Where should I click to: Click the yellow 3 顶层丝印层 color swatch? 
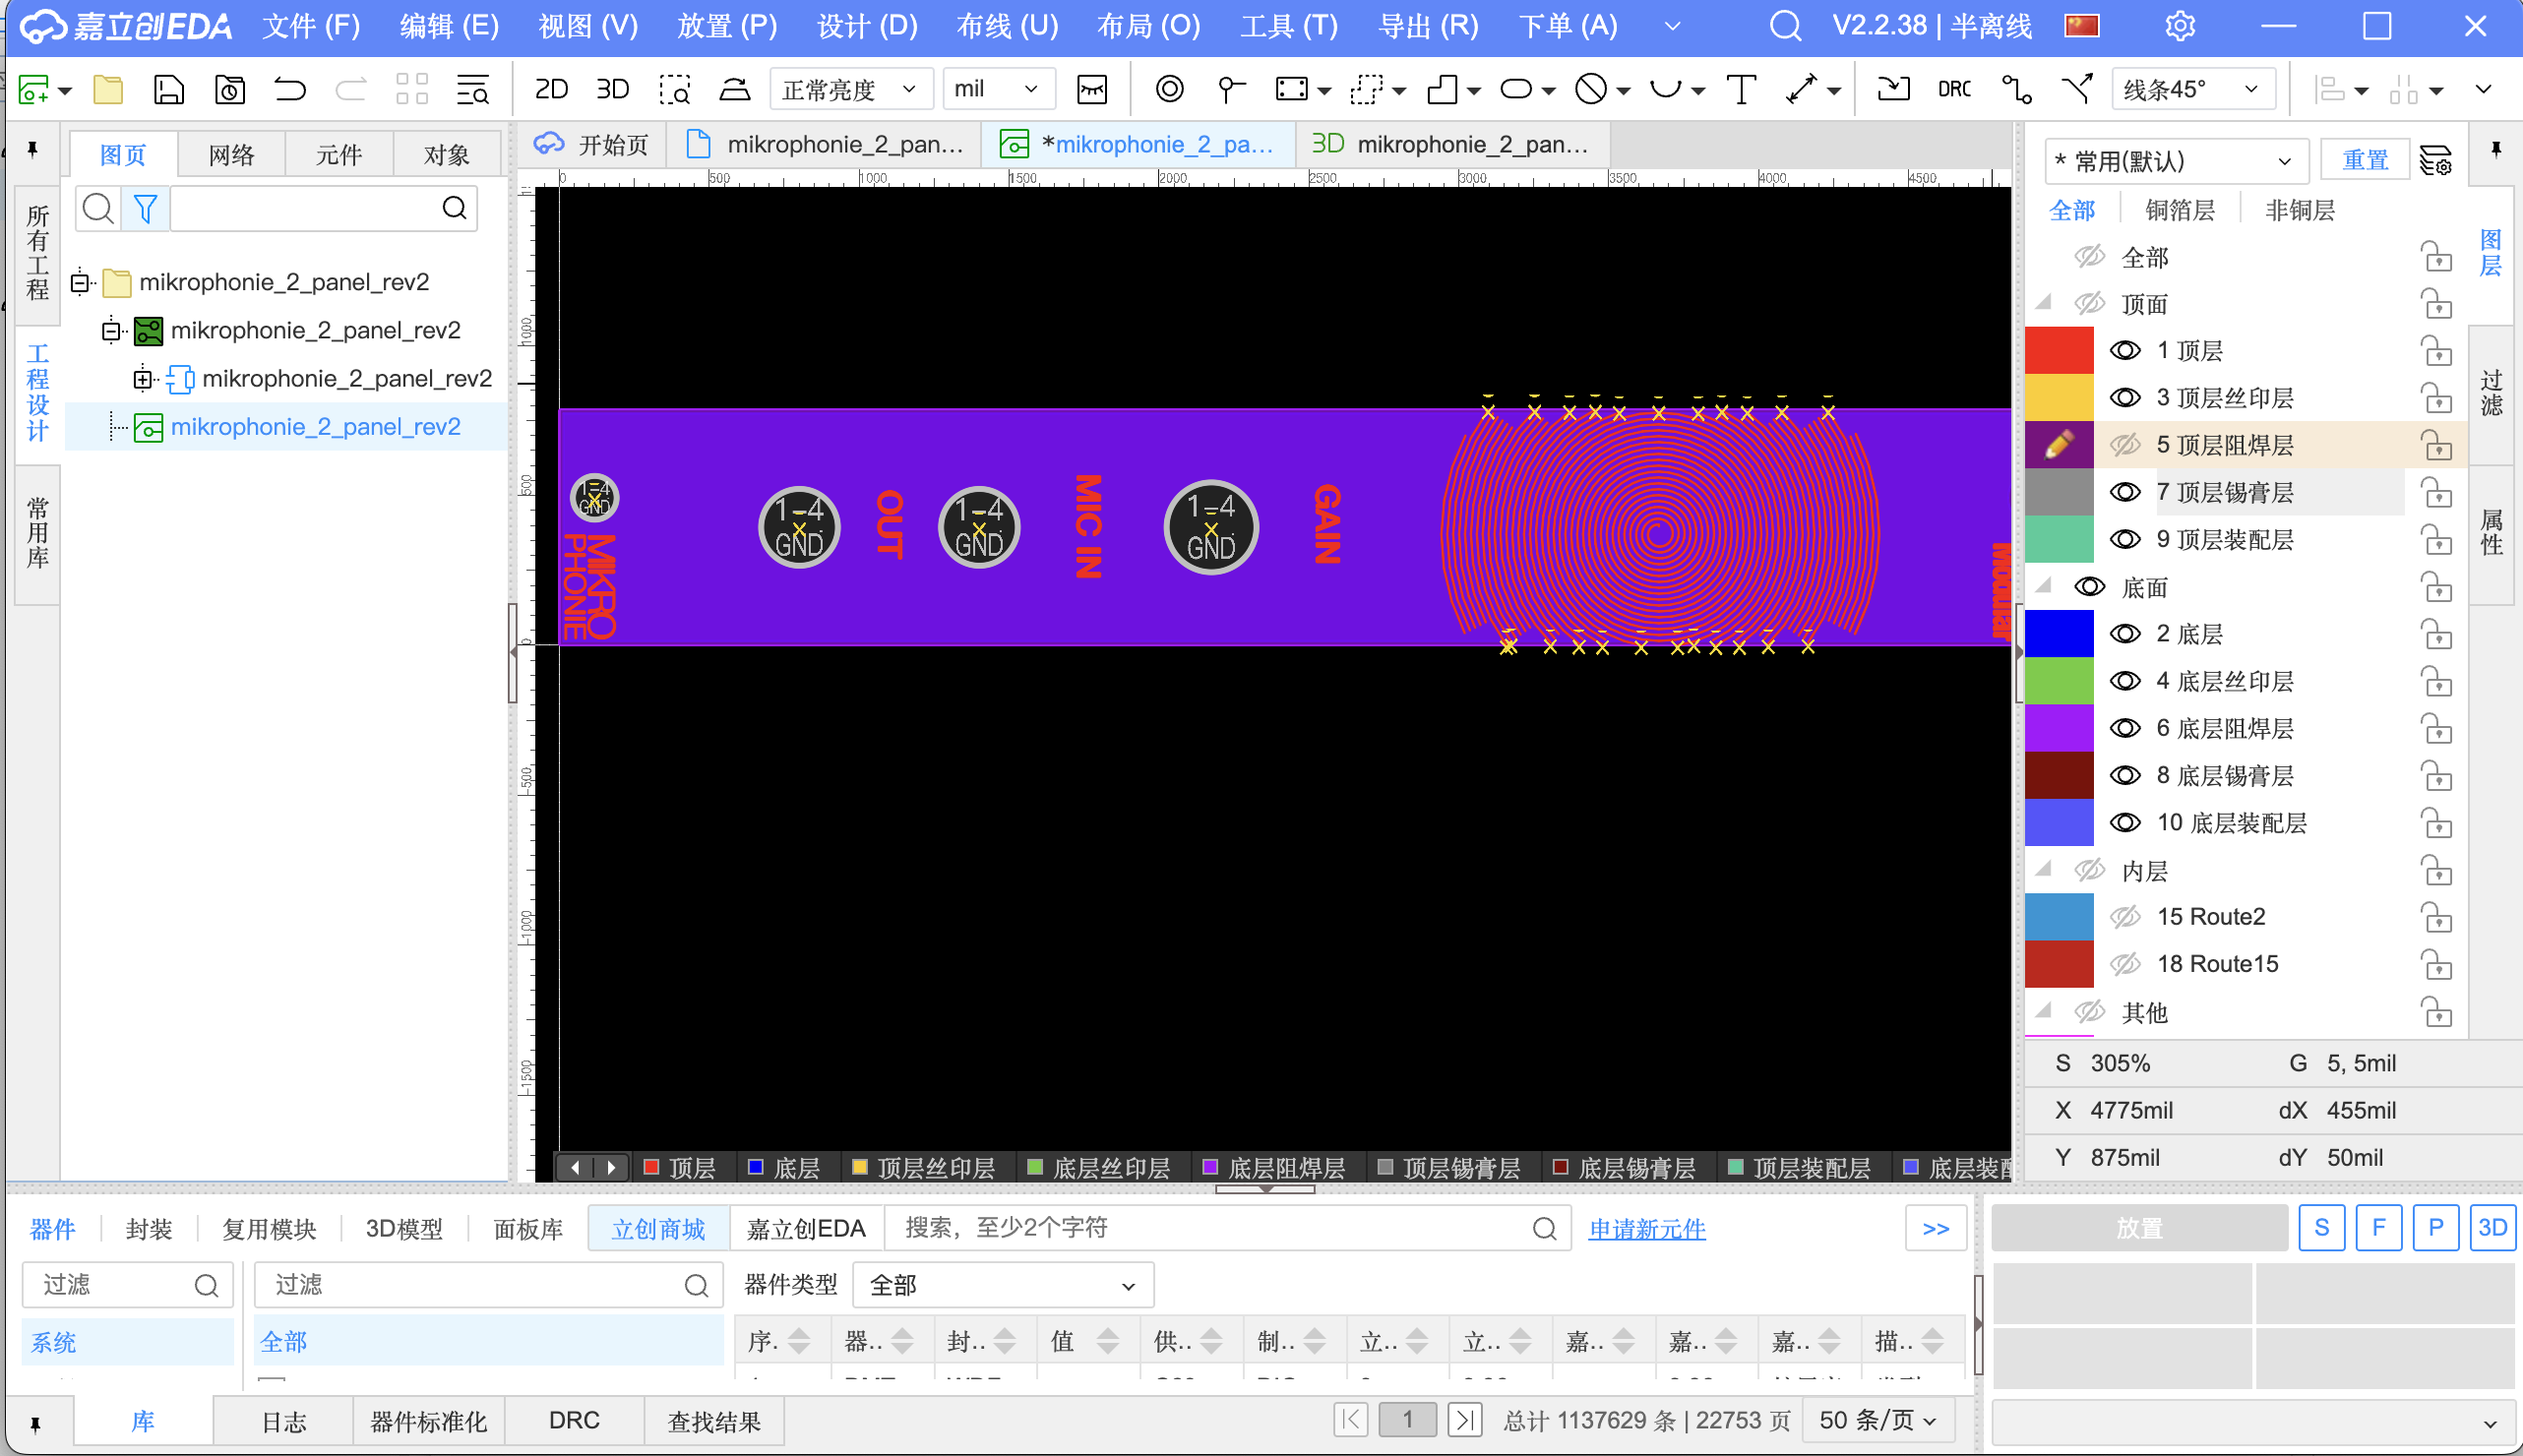coord(2058,398)
